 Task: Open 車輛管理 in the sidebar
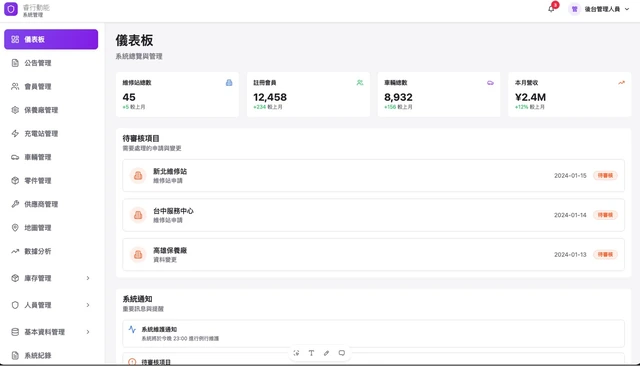click(x=51, y=157)
